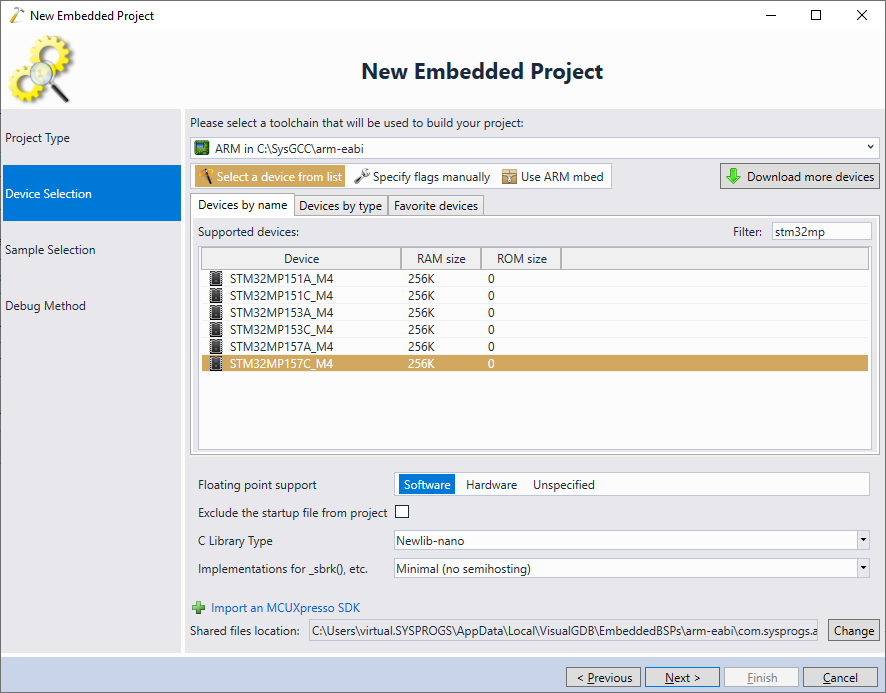Screen dimensions: 886x693
Task: Open the Import an MCUXpresso SDK link
Action: pos(285,608)
